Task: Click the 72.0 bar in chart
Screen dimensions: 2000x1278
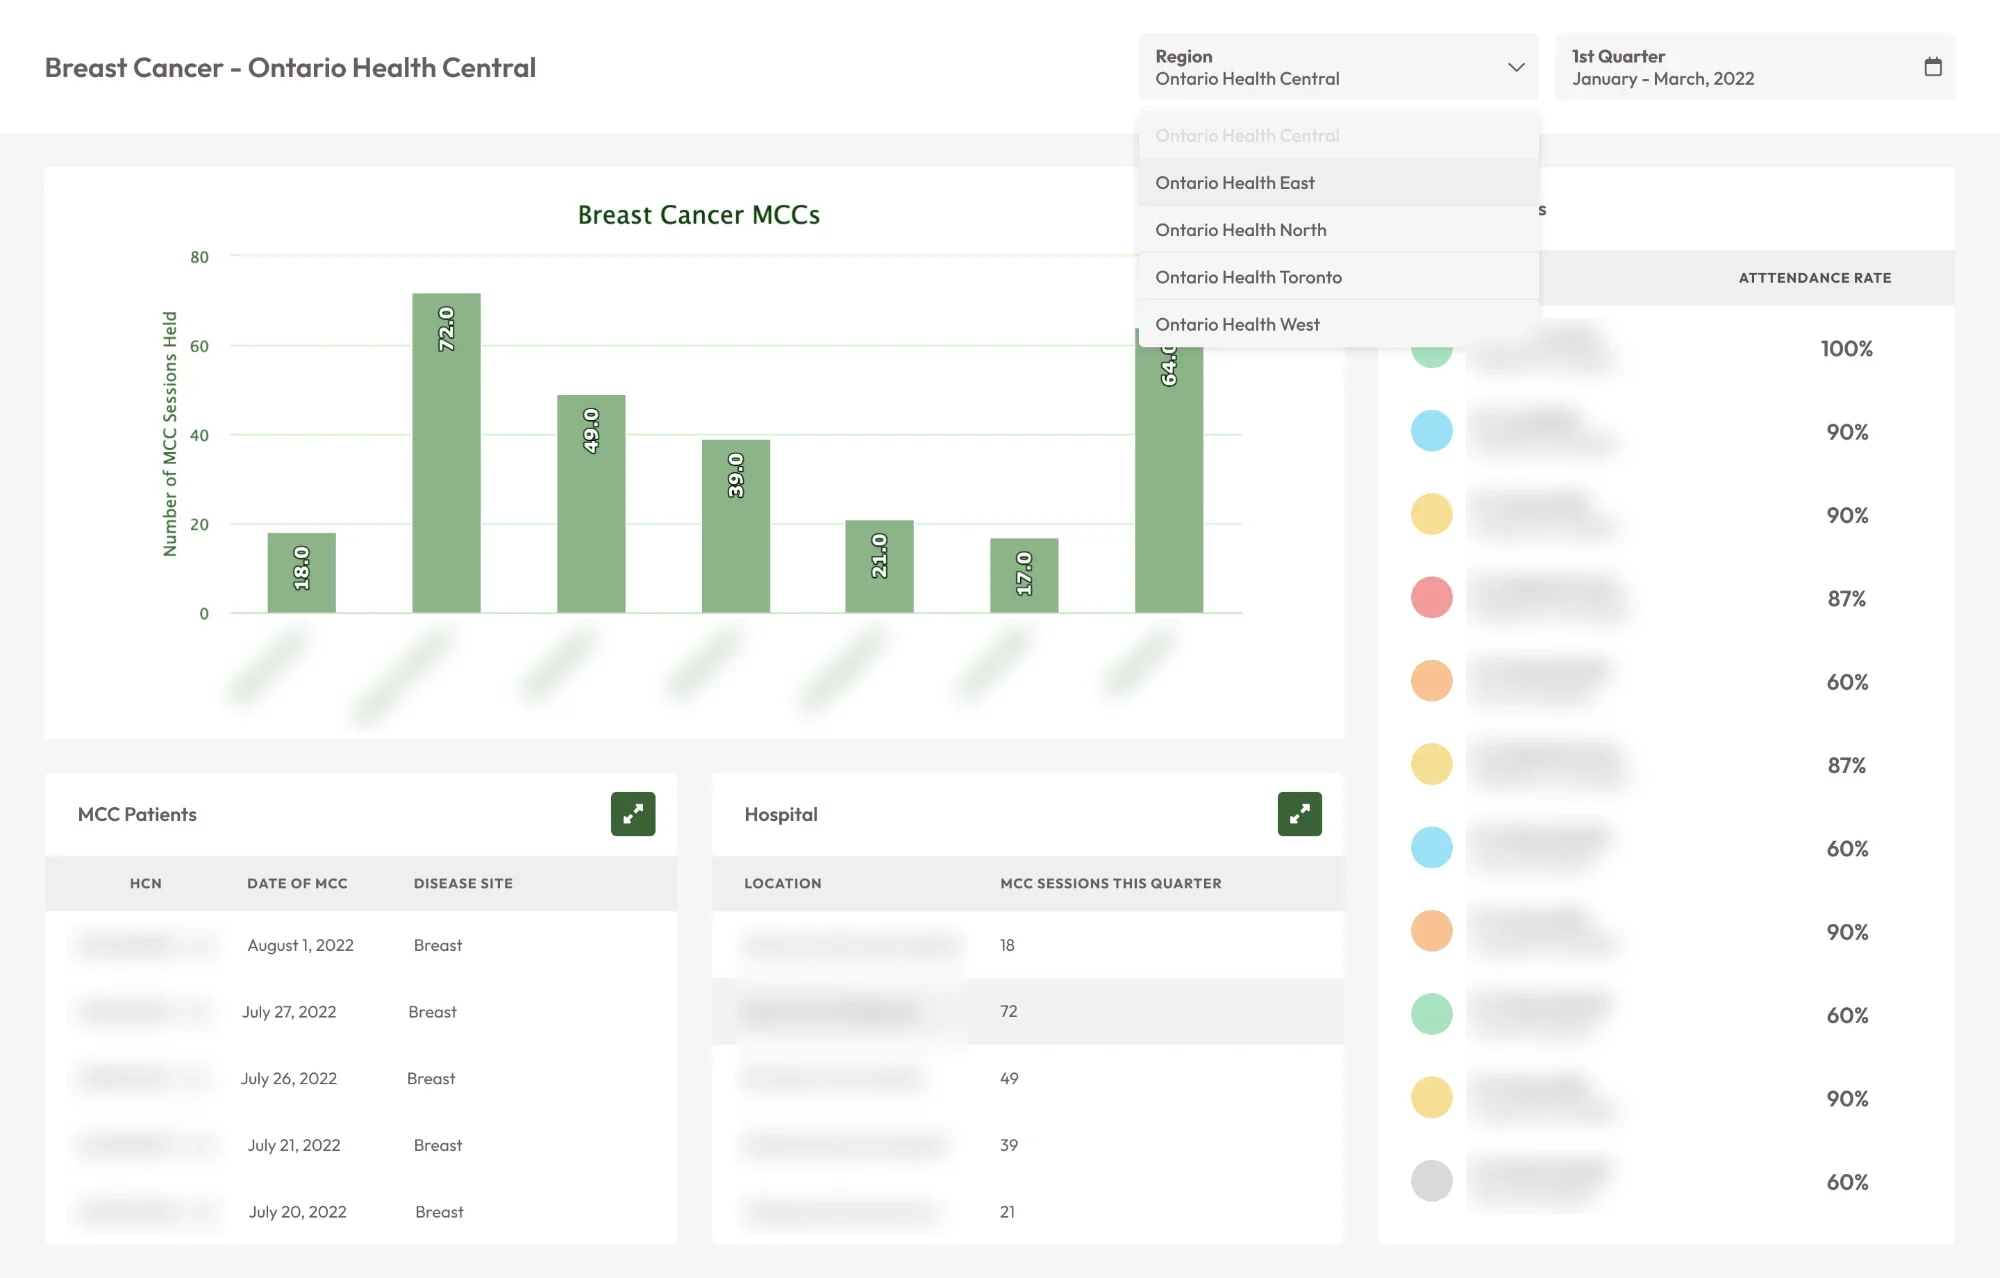Action: (x=446, y=453)
